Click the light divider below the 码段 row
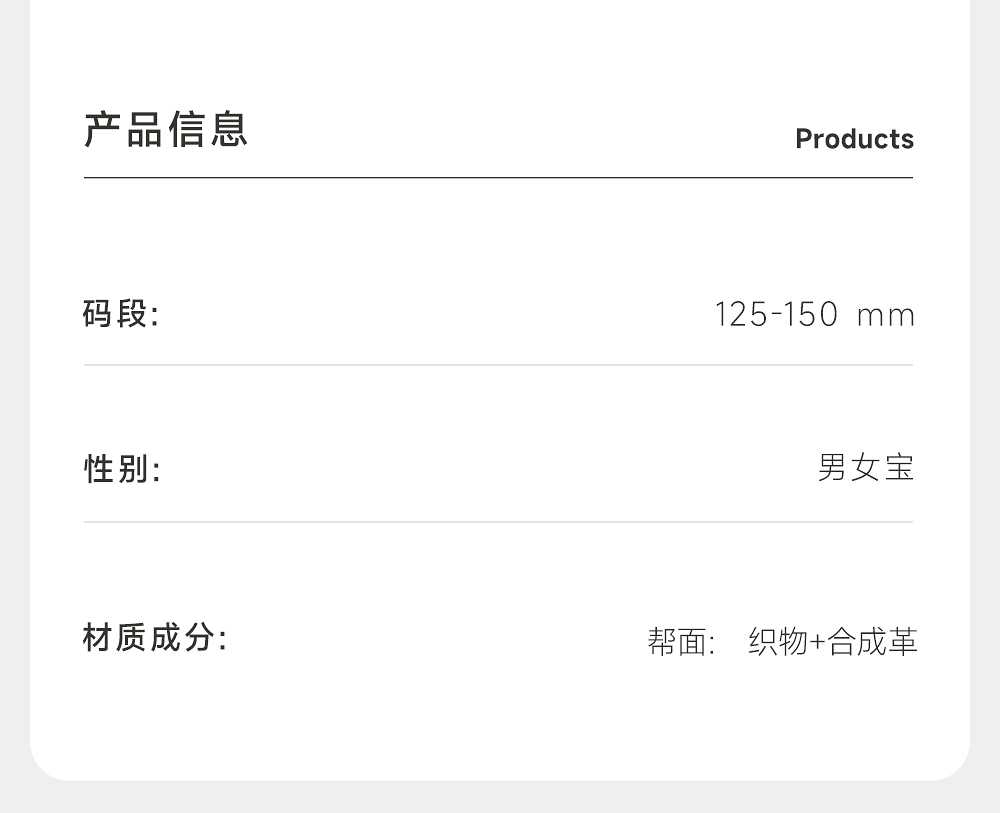This screenshot has height=813, width=1000. [x=498, y=365]
